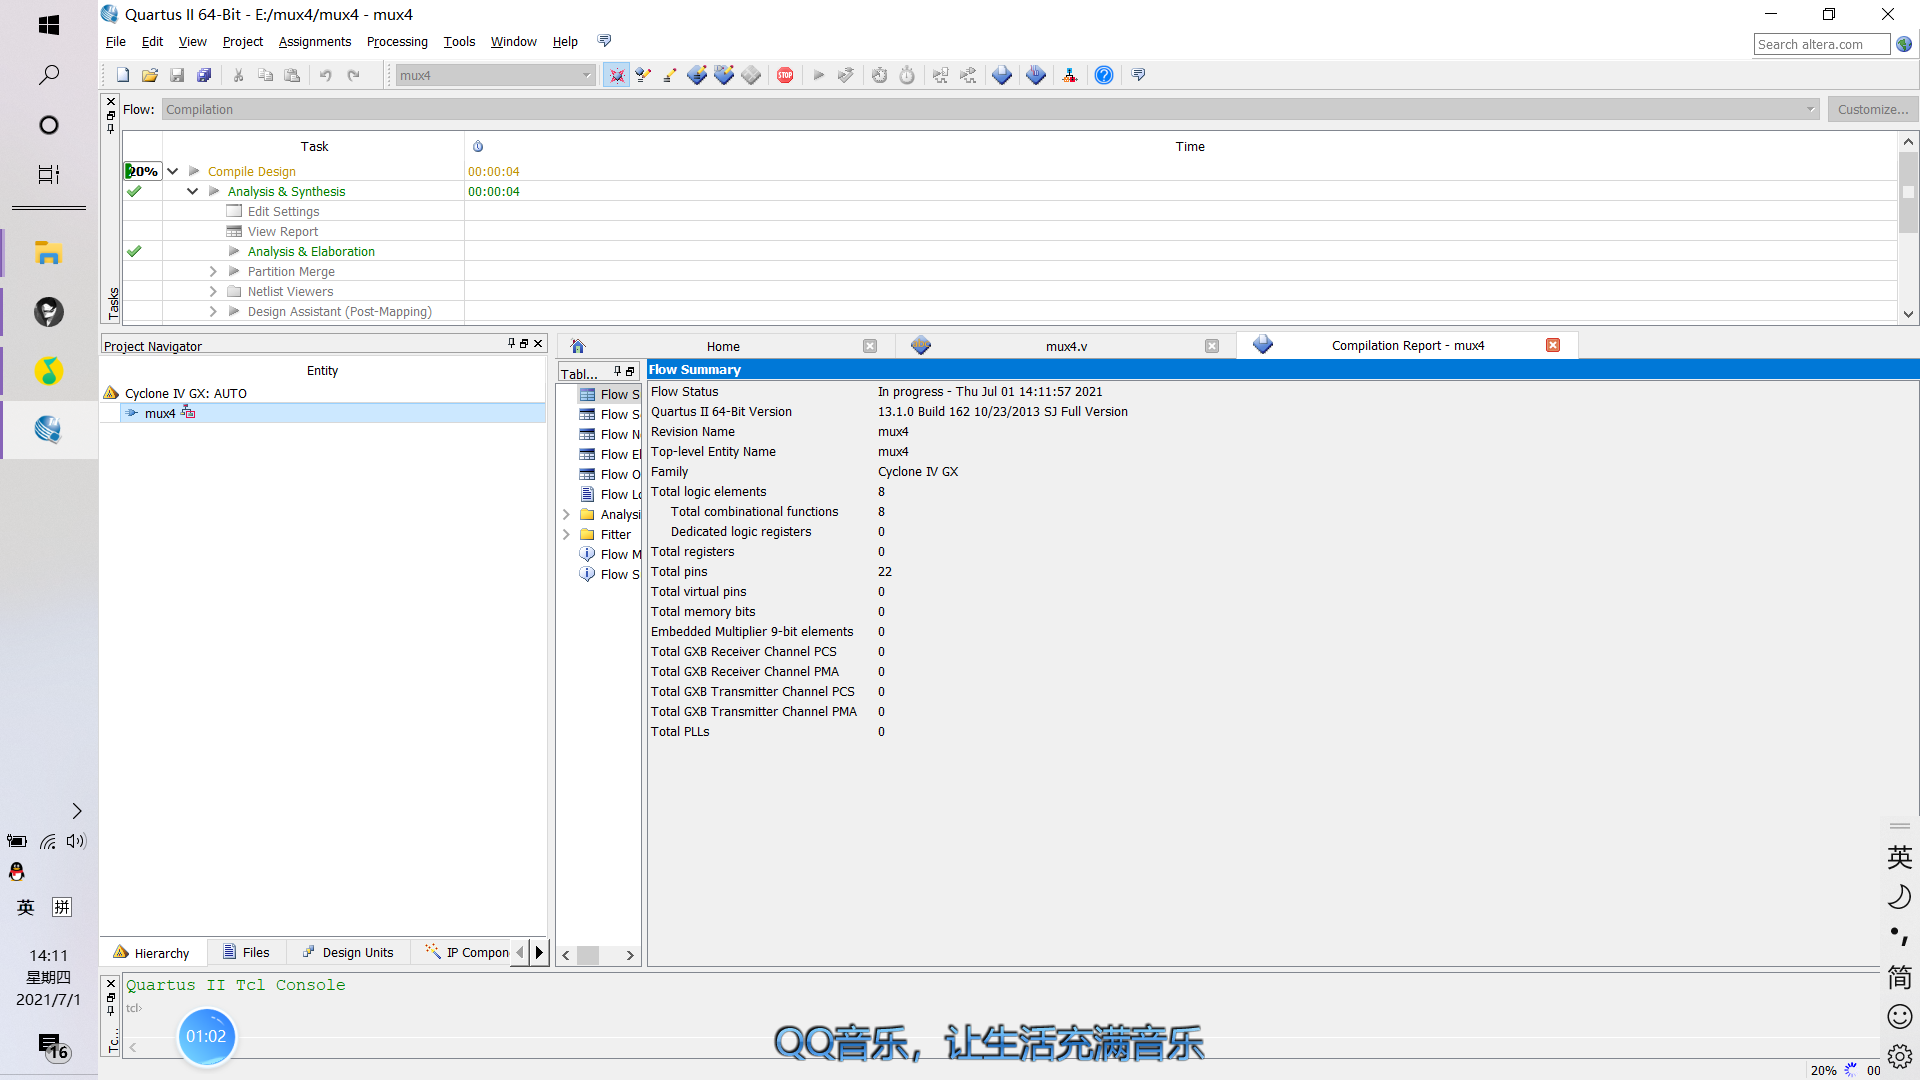The image size is (1920, 1080).
Task: Expand the Partition Merge task
Action: coord(213,271)
